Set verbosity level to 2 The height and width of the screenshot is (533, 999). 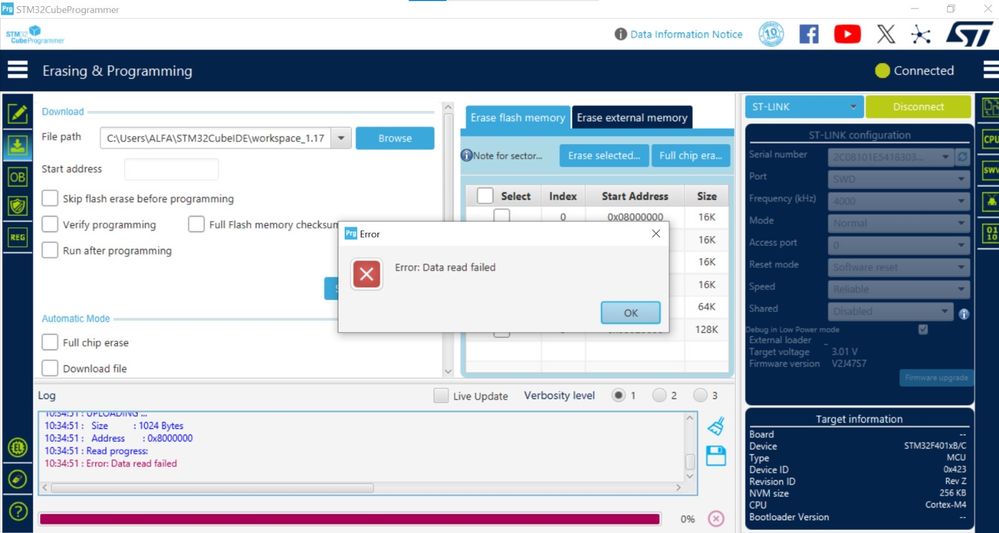659,395
